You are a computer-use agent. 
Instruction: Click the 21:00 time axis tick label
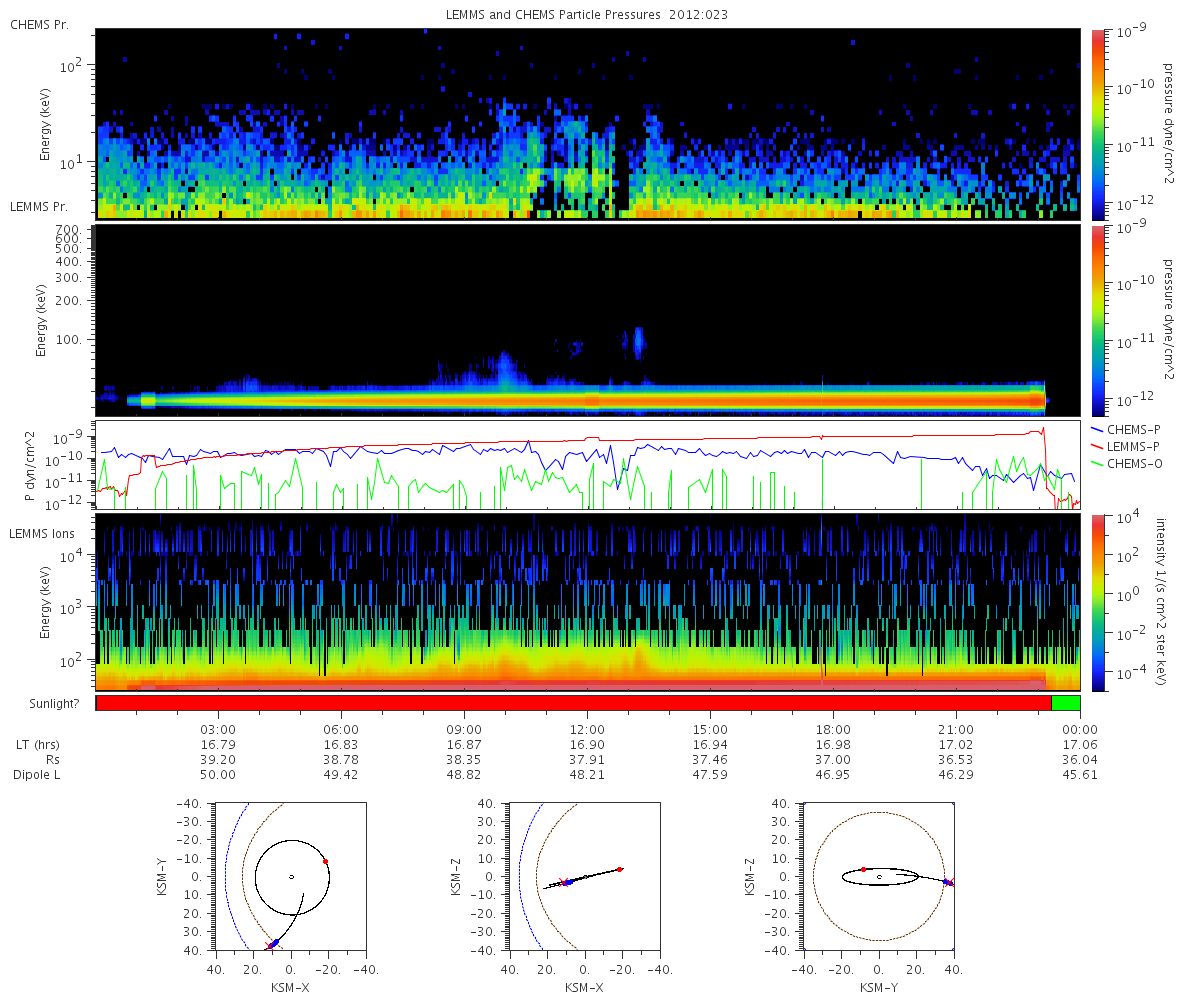956,729
